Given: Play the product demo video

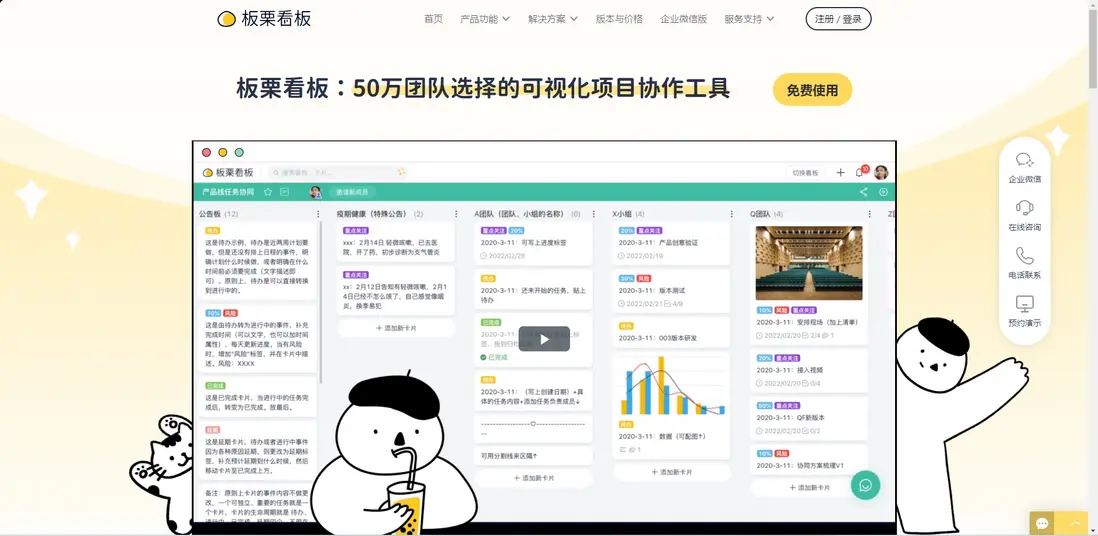Looking at the screenshot, I should click(x=544, y=339).
